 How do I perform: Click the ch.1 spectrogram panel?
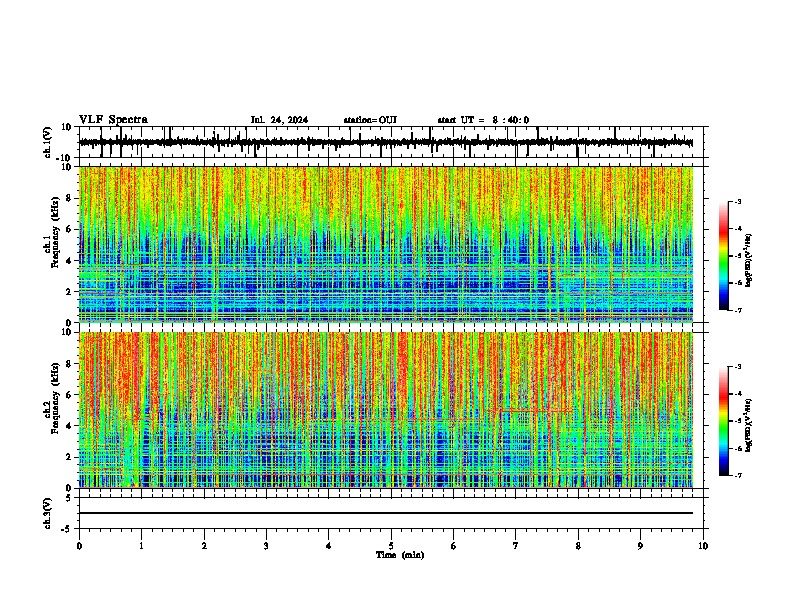(386, 244)
